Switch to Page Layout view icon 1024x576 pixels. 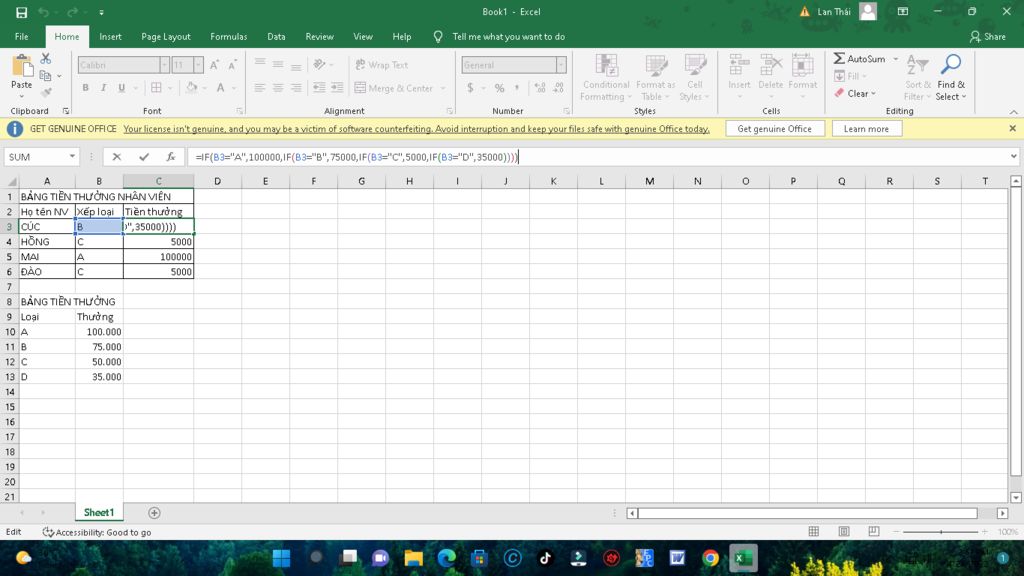point(844,532)
